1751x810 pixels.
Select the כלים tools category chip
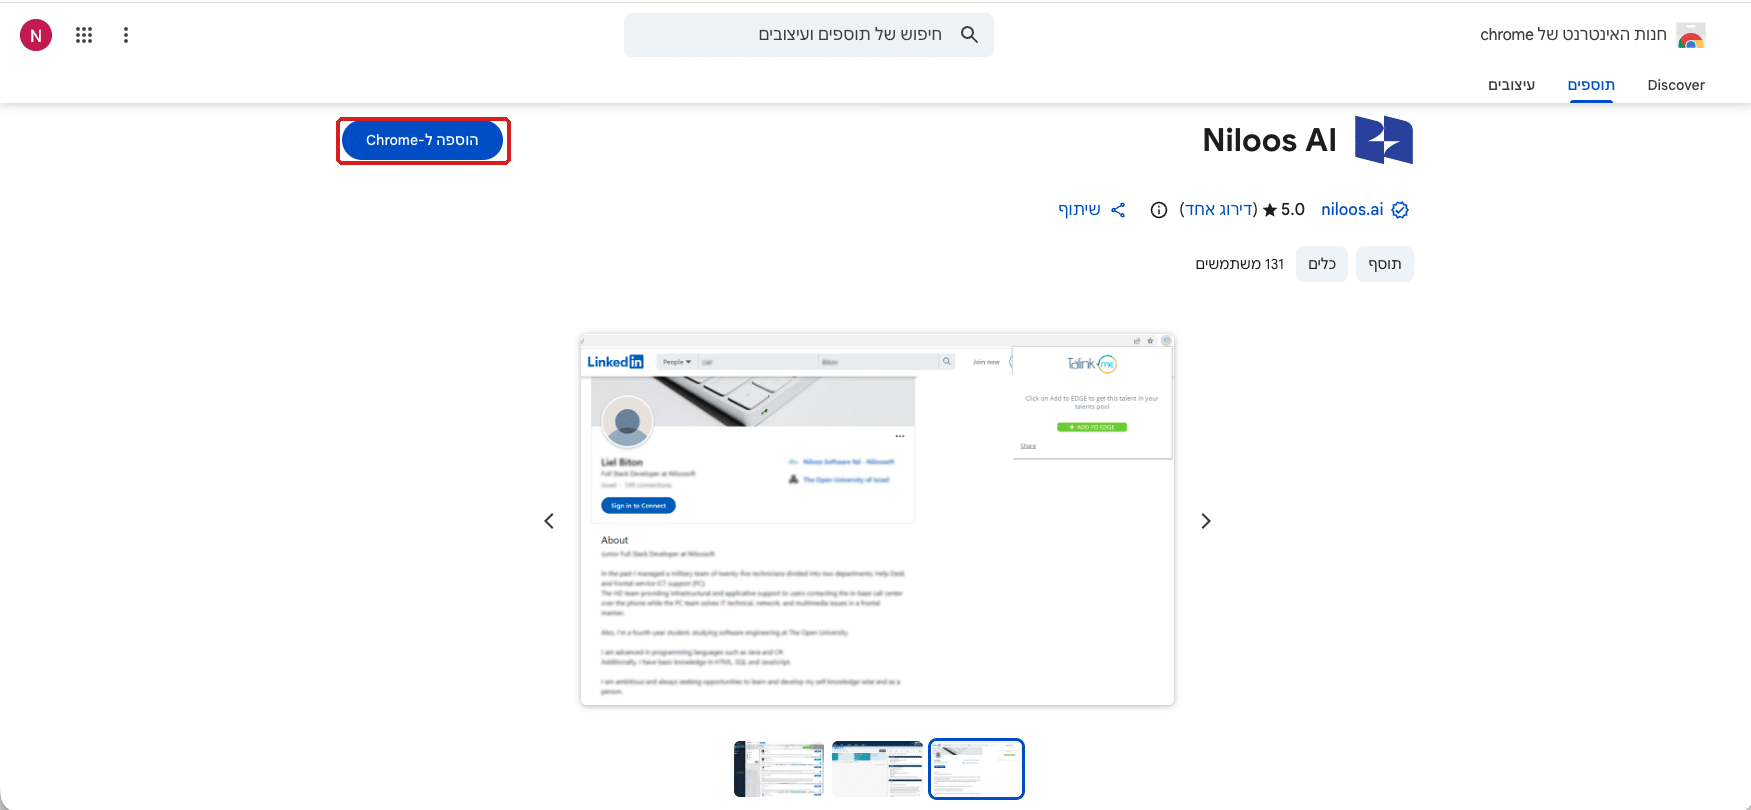pos(1322,264)
